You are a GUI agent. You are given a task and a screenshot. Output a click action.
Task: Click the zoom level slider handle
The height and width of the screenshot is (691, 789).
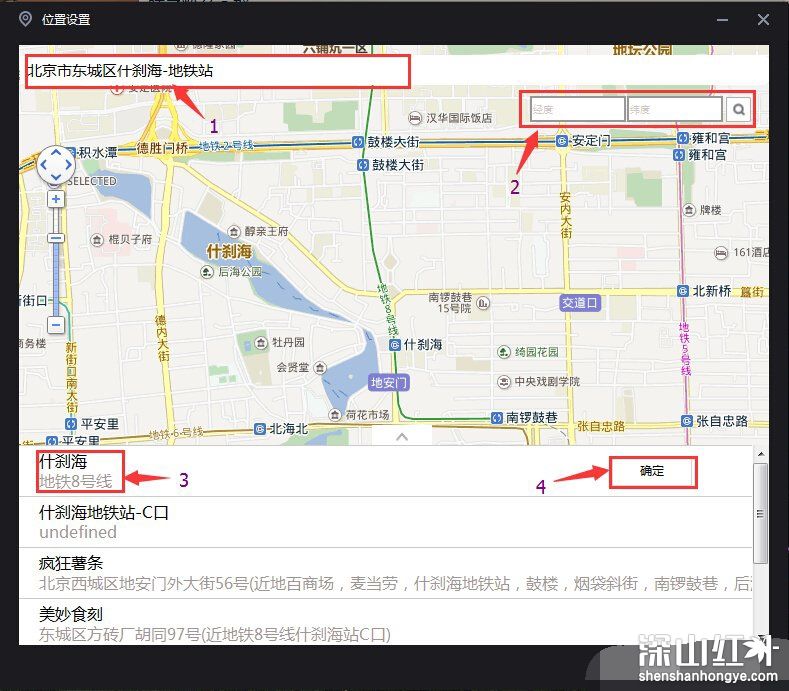click(56, 238)
